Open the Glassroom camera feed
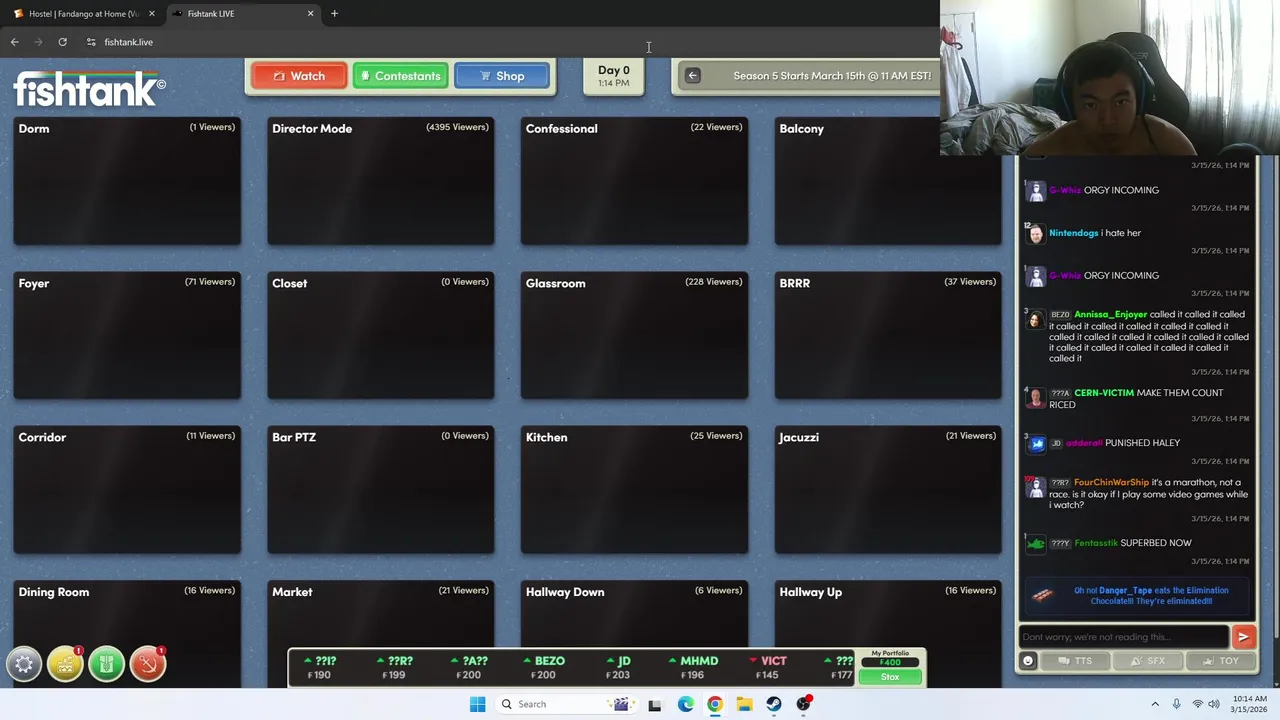The image size is (1280, 720). click(x=634, y=335)
